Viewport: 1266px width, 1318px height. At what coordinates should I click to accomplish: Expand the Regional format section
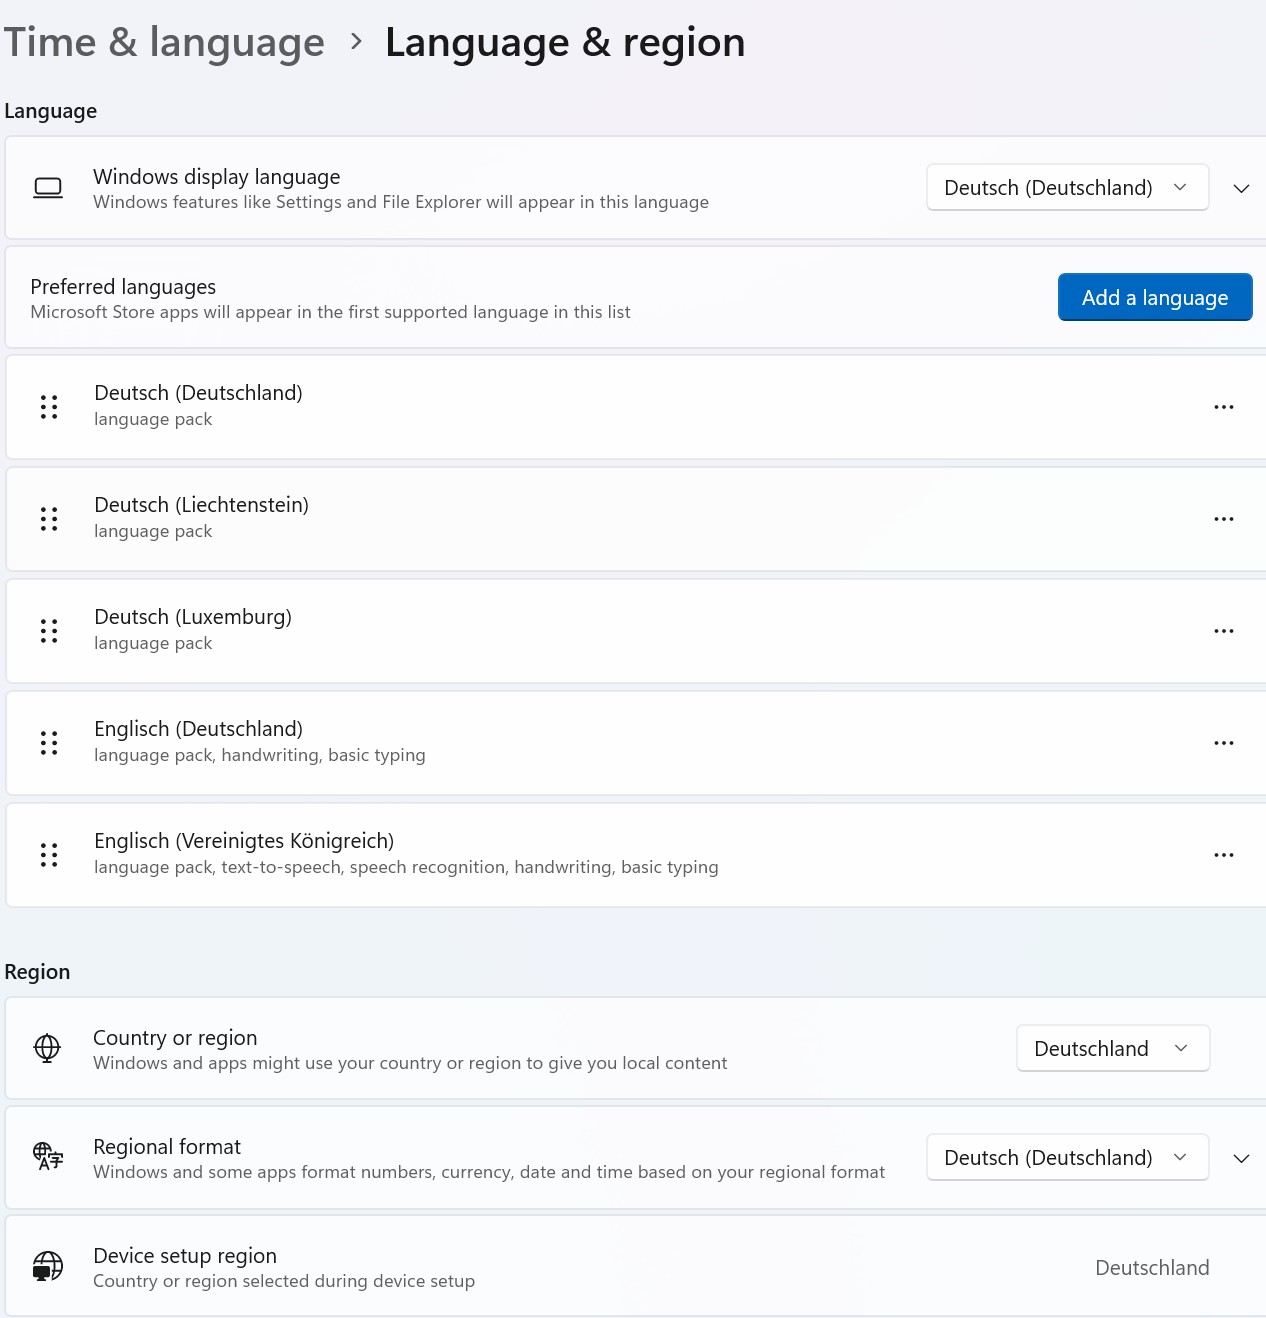[x=1241, y=1158]
